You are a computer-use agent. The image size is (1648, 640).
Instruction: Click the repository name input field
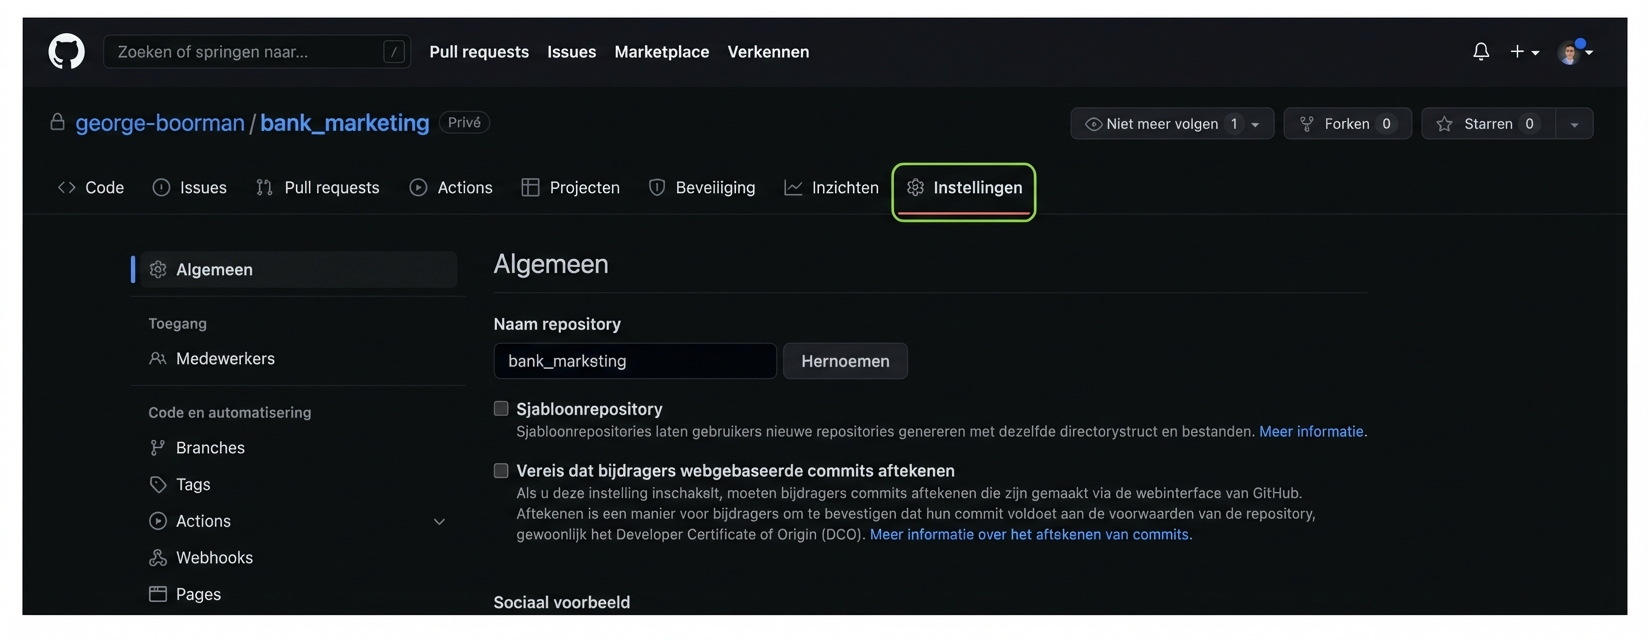click(634, 361)
